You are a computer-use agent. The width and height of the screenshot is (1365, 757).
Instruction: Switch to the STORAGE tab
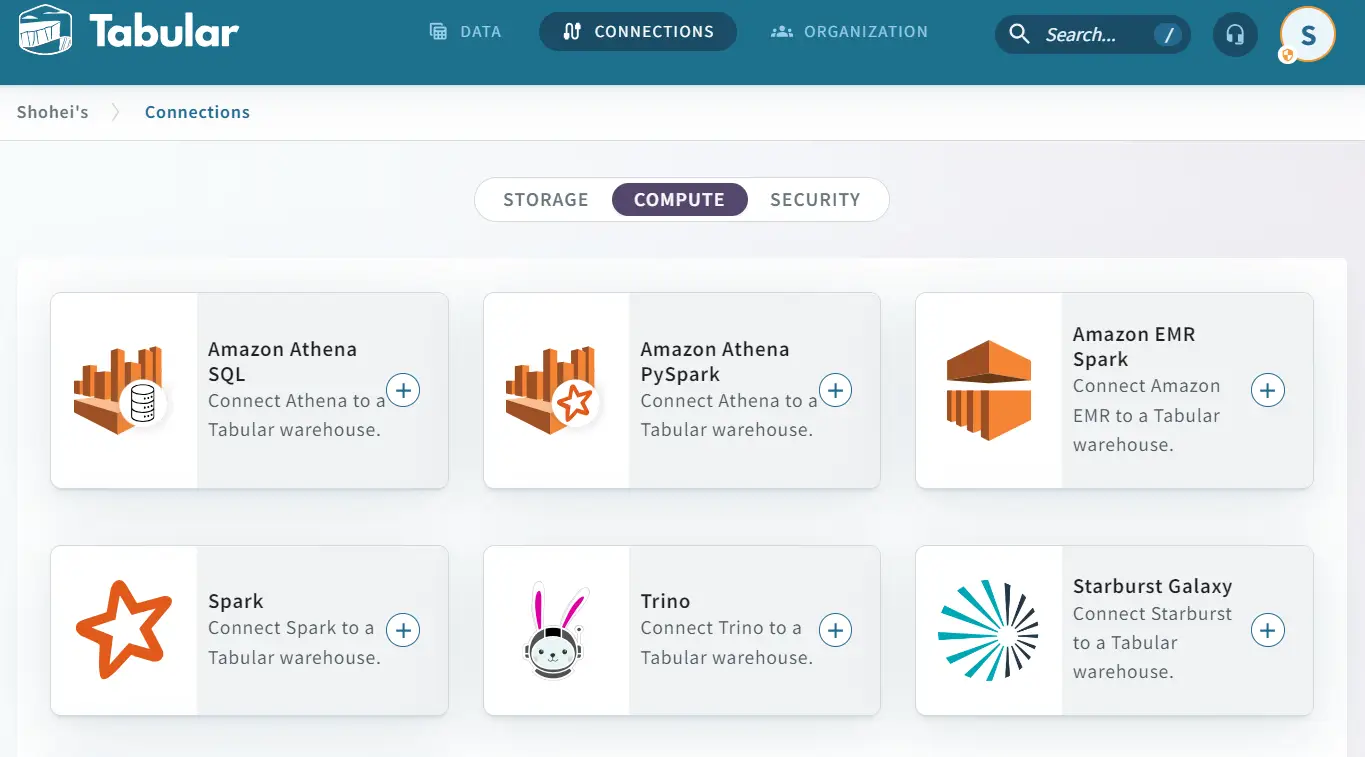coord(546,199)
